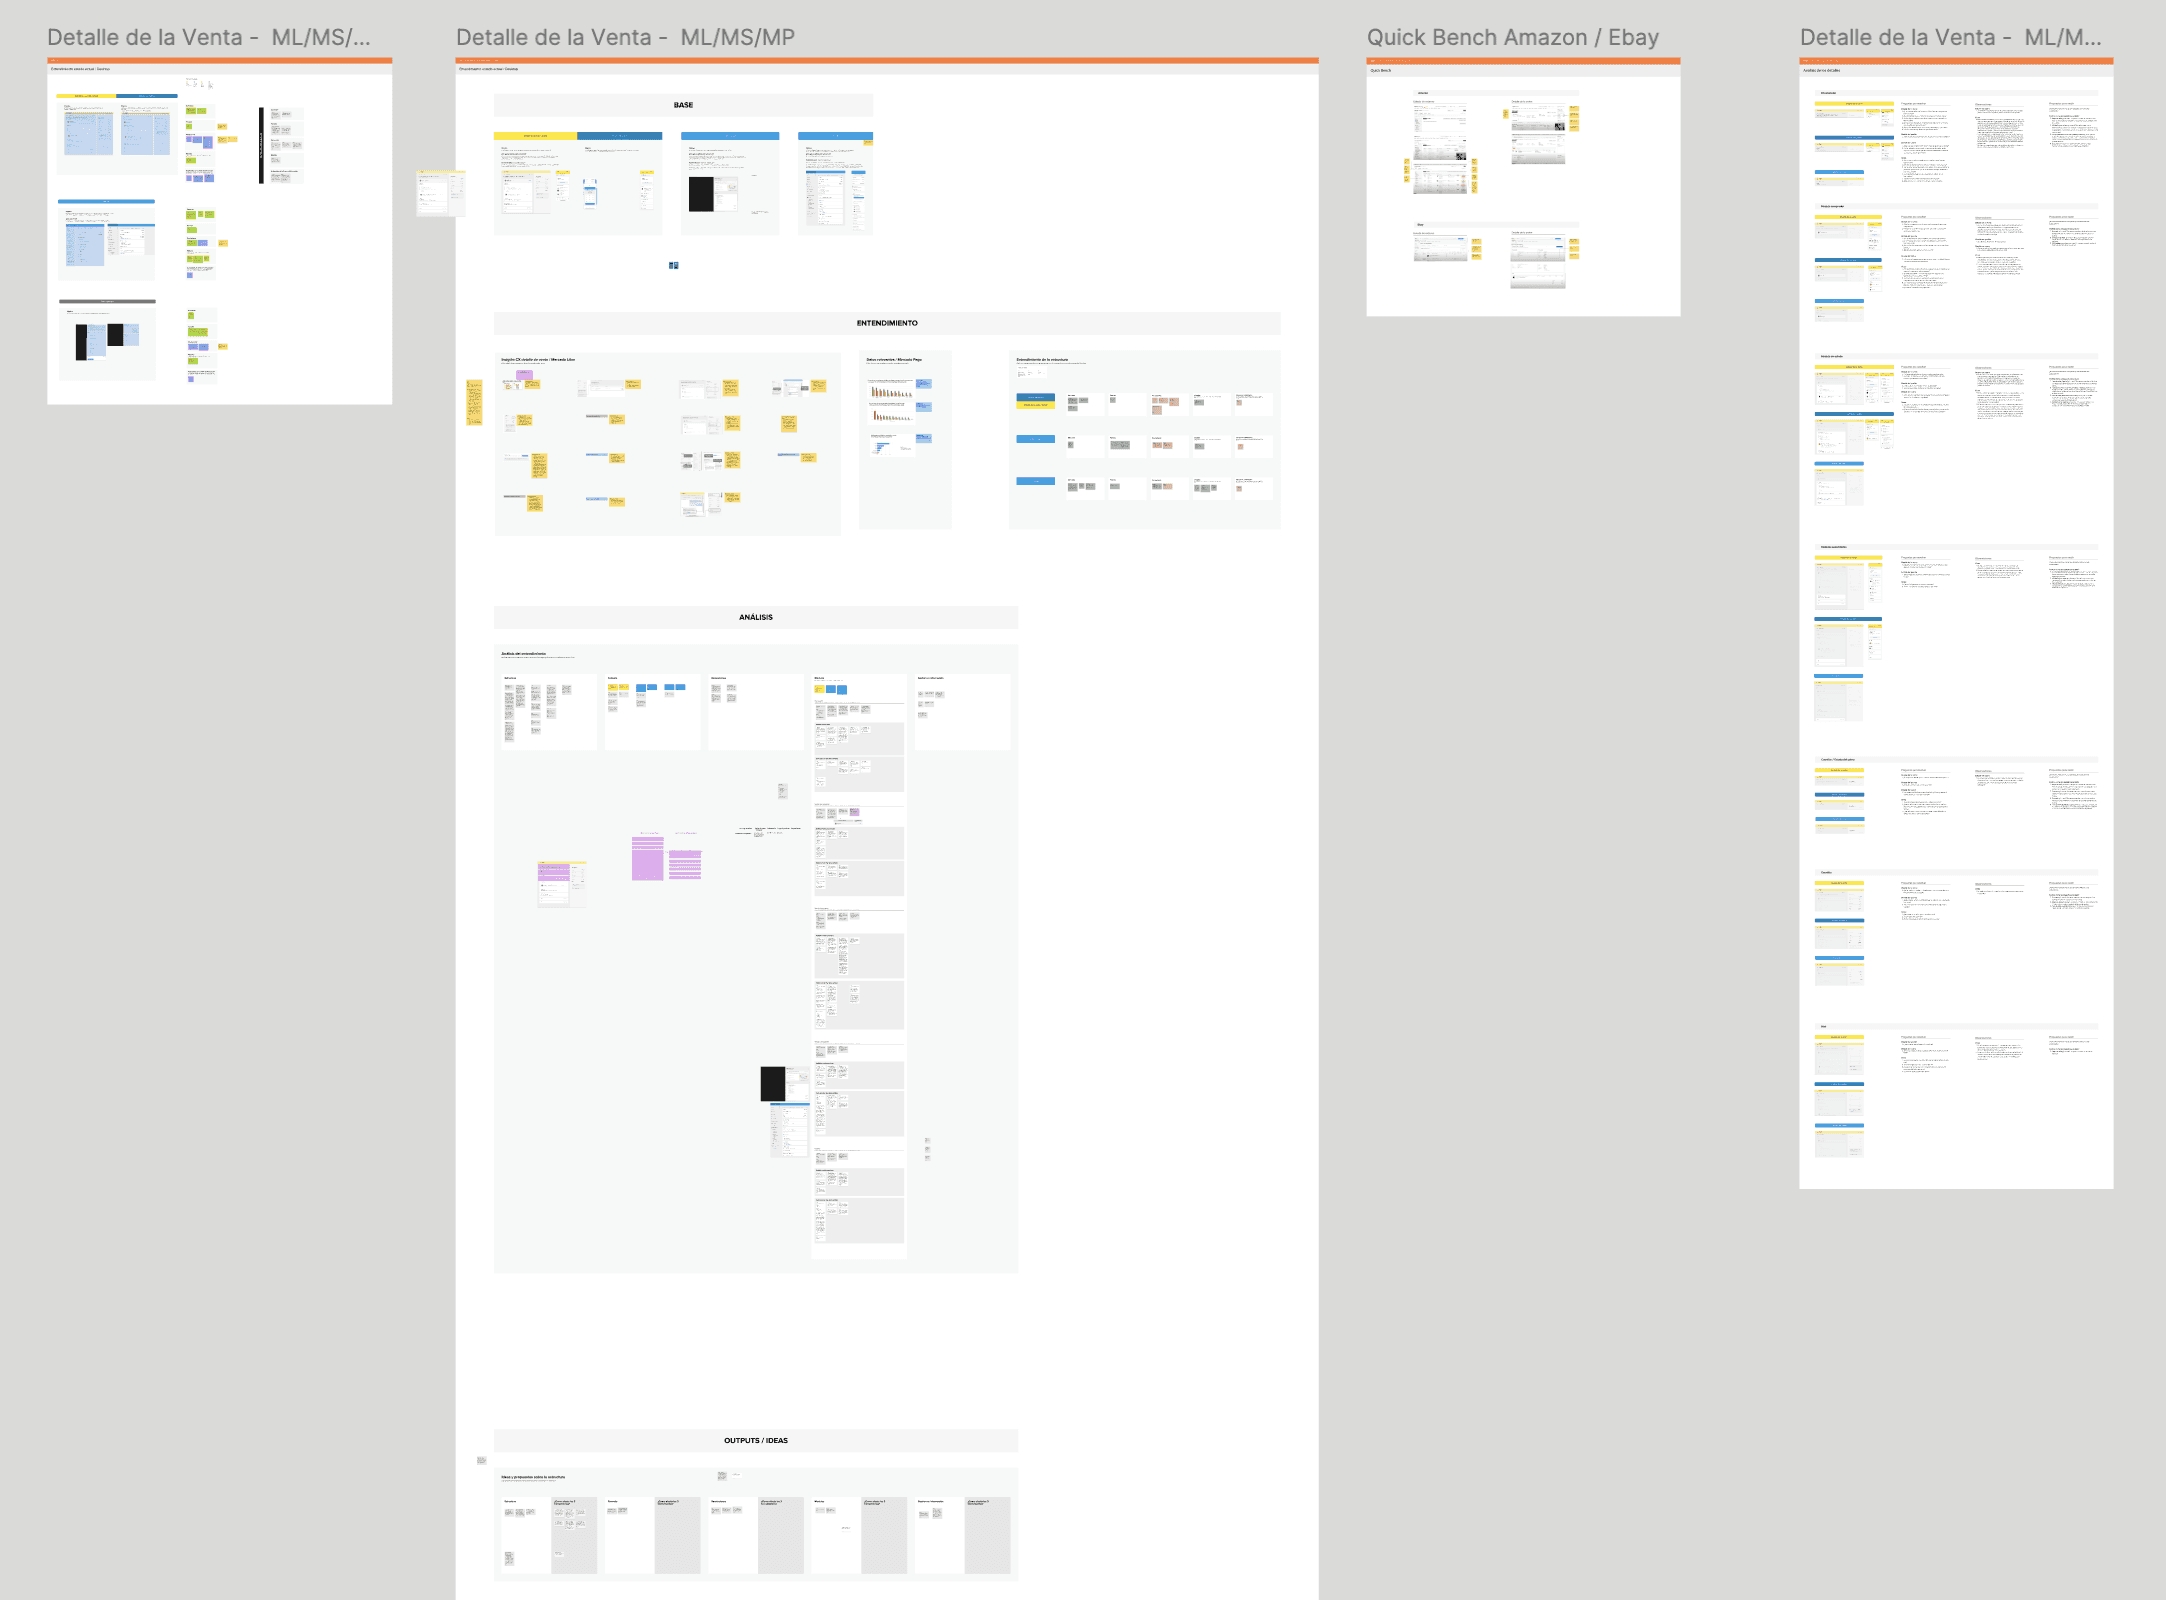Click the ENTENDIMIENTO section header
2166x1600 pixels.
click(887, 323)
